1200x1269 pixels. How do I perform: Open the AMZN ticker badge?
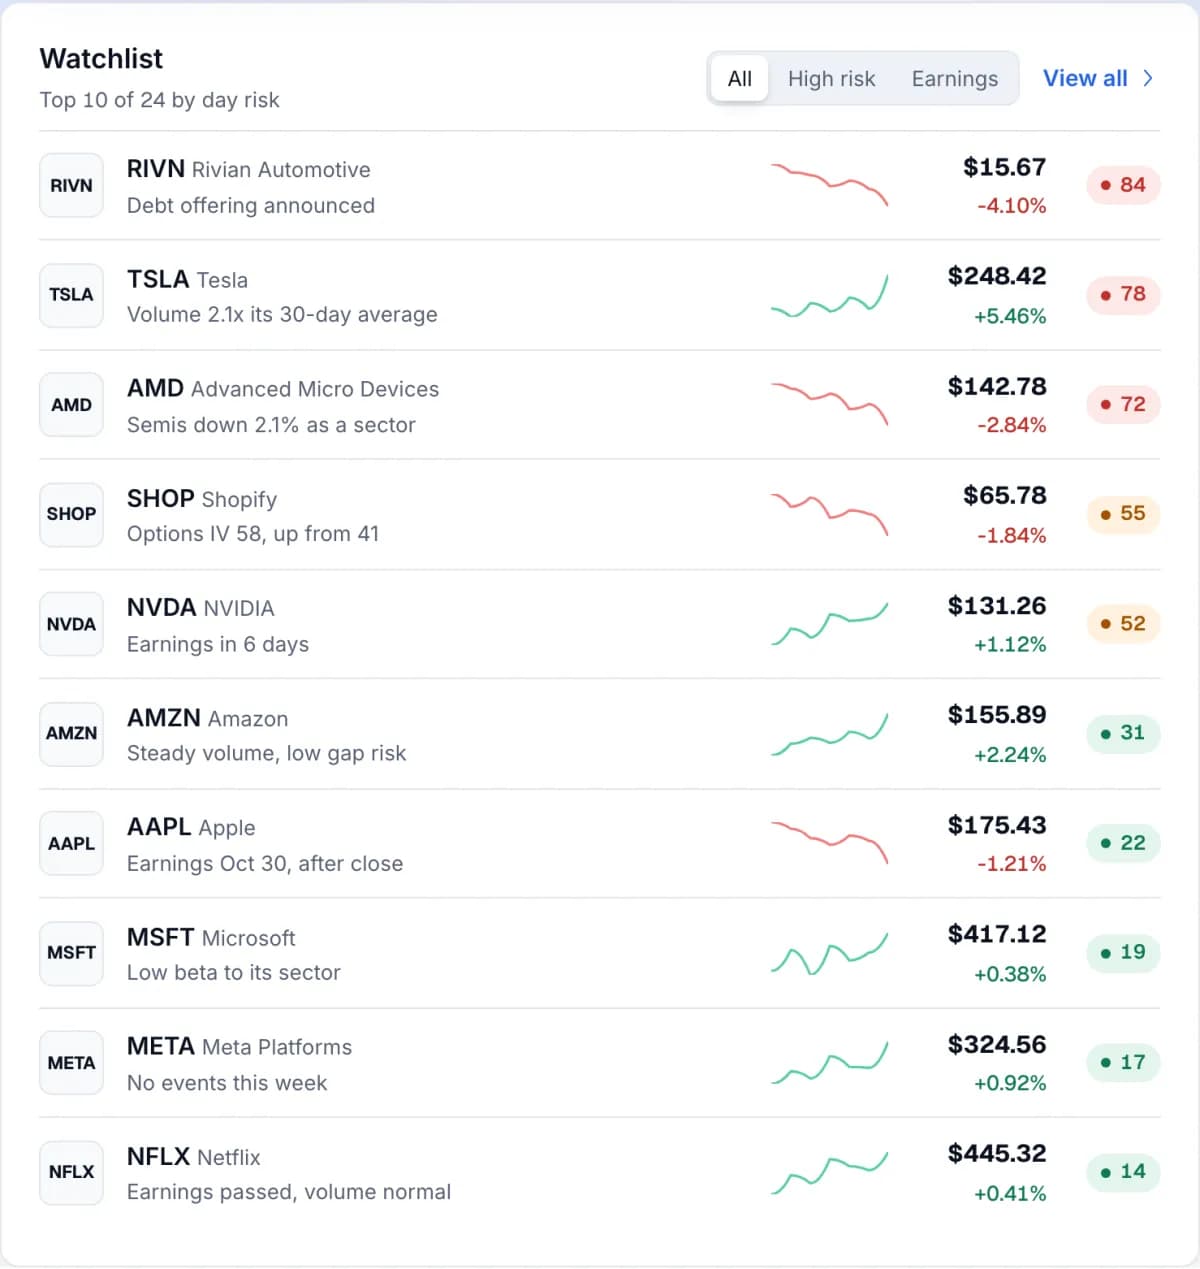pos(71,733)
